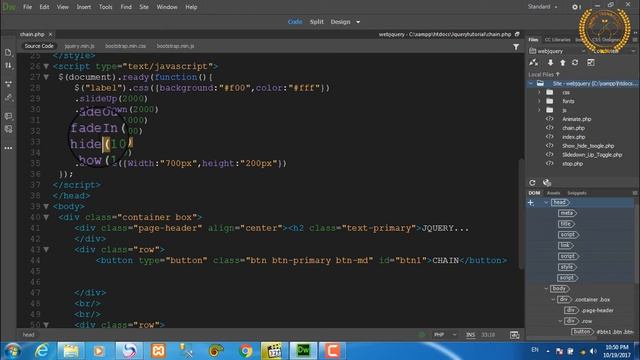Click Expand Files panel icon

pyautogui.click(x=591, y=62)
